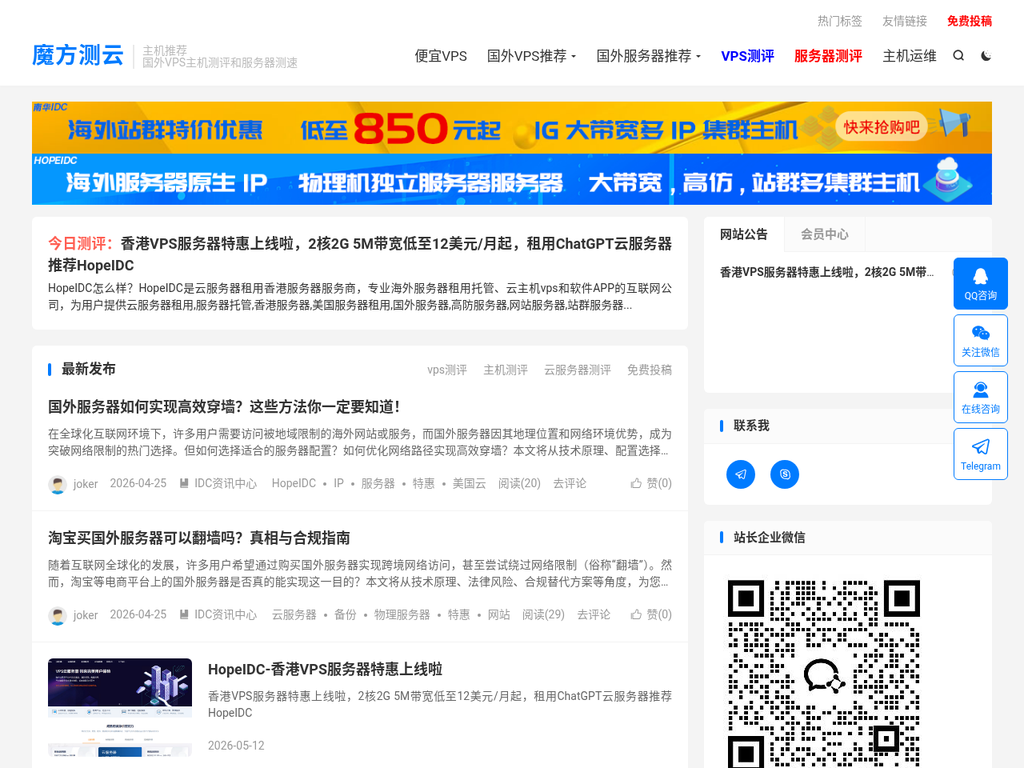Click the QQ咨询 bell floating button

pos(980,283)
